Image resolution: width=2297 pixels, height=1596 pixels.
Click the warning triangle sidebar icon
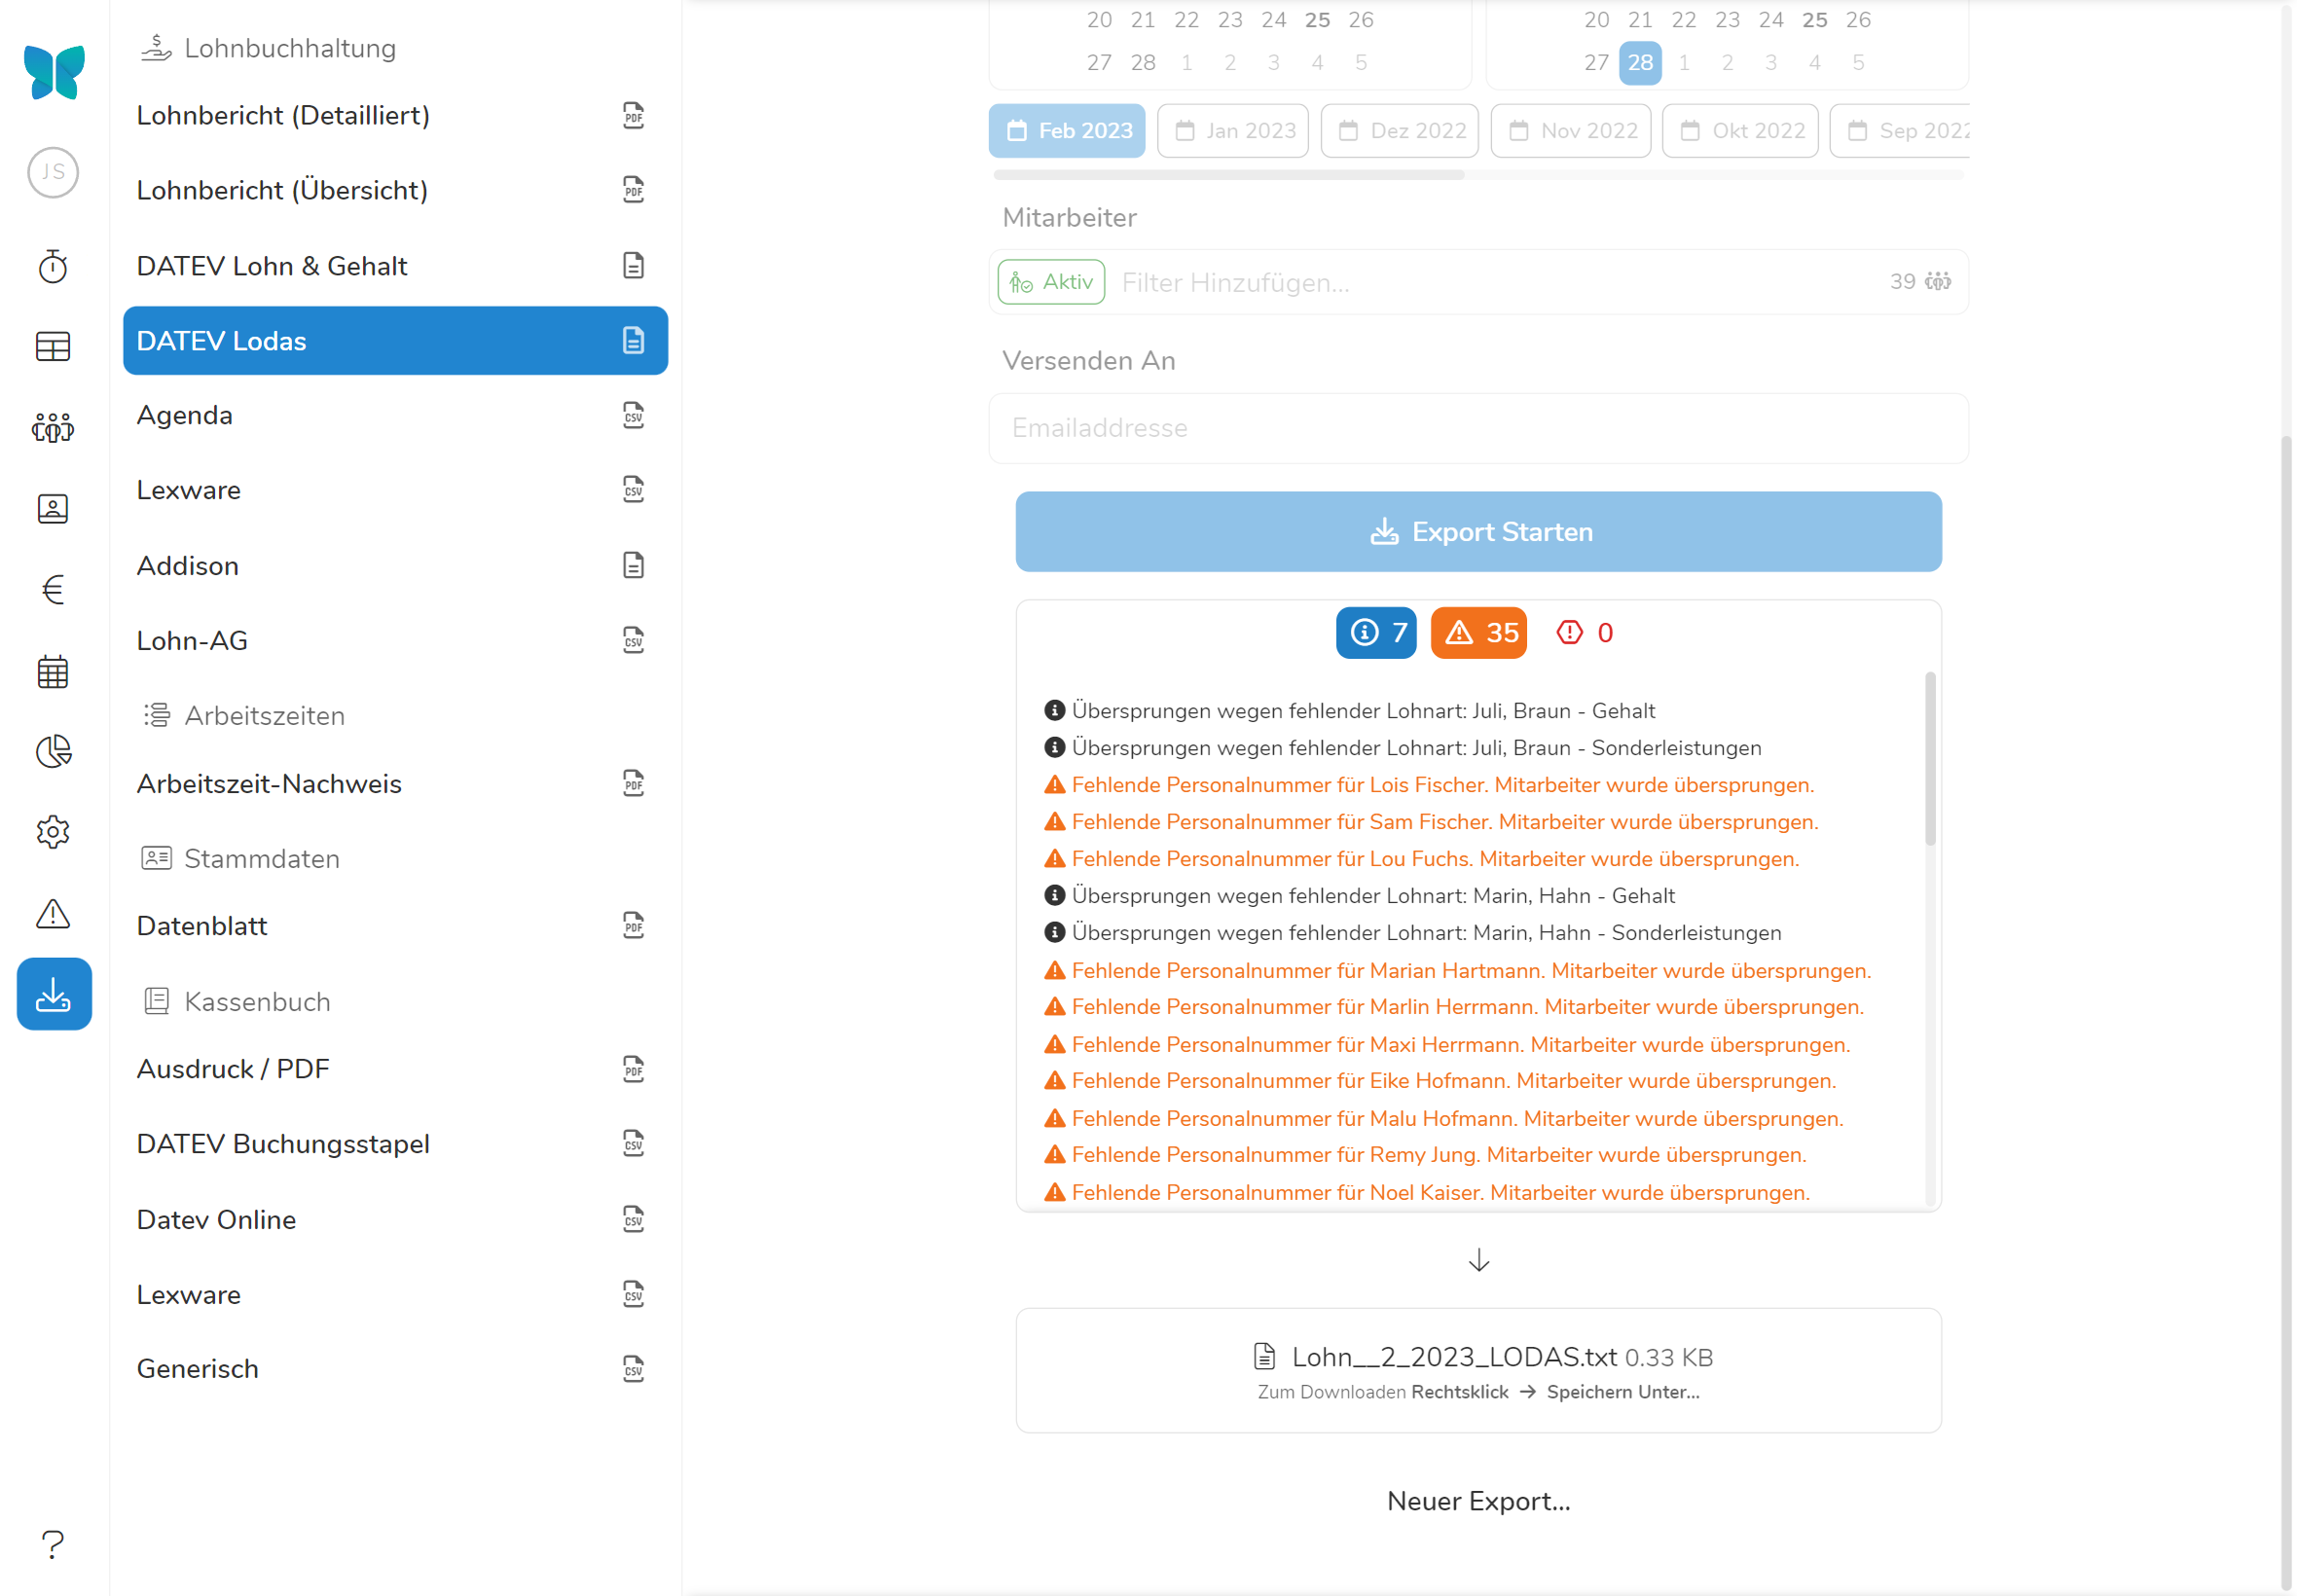point(53,913)
